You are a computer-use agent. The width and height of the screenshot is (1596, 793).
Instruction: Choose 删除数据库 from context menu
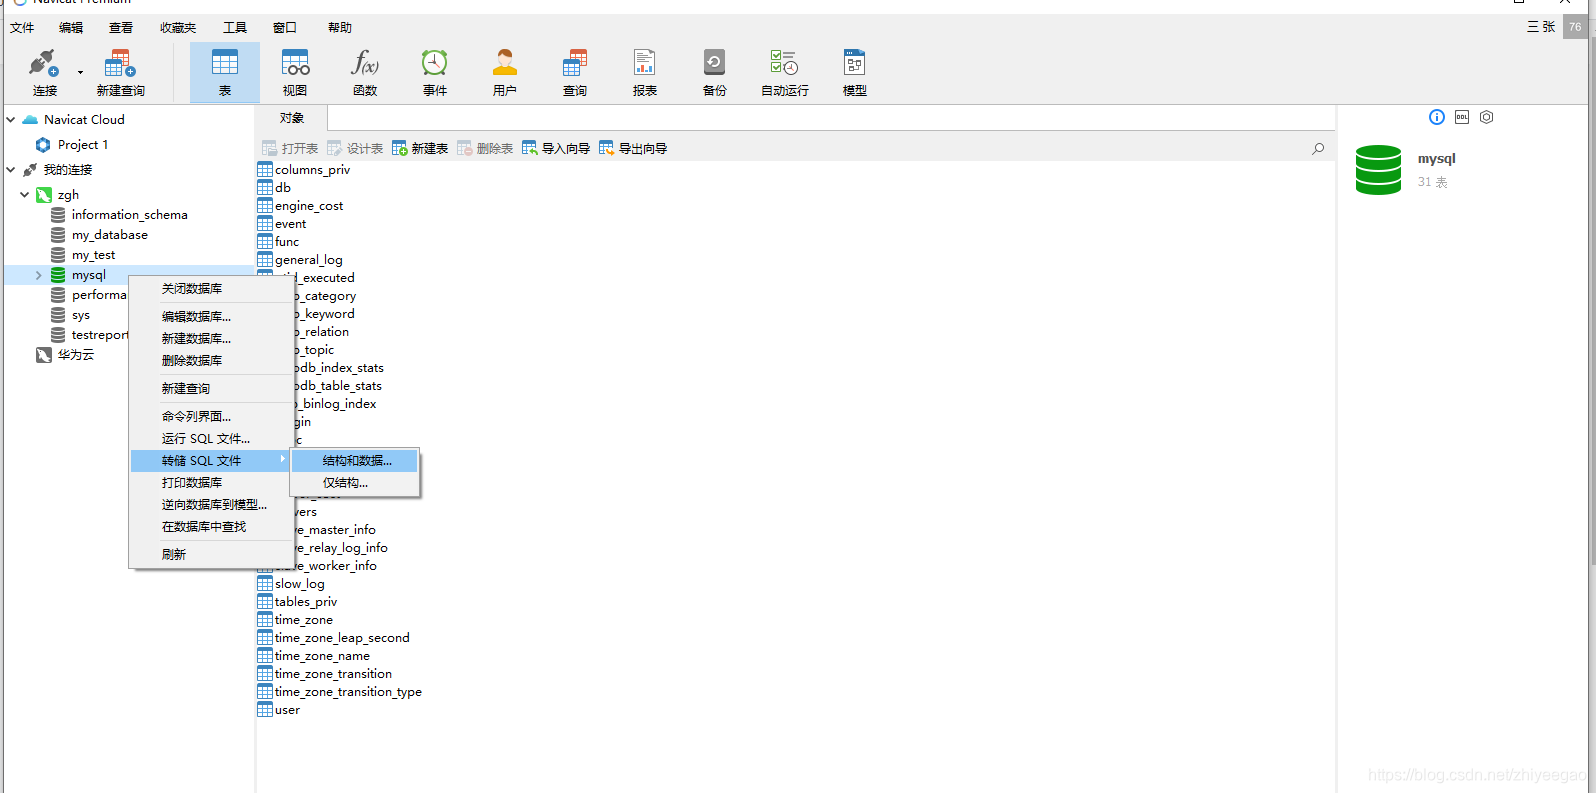[x=211, y=360]
